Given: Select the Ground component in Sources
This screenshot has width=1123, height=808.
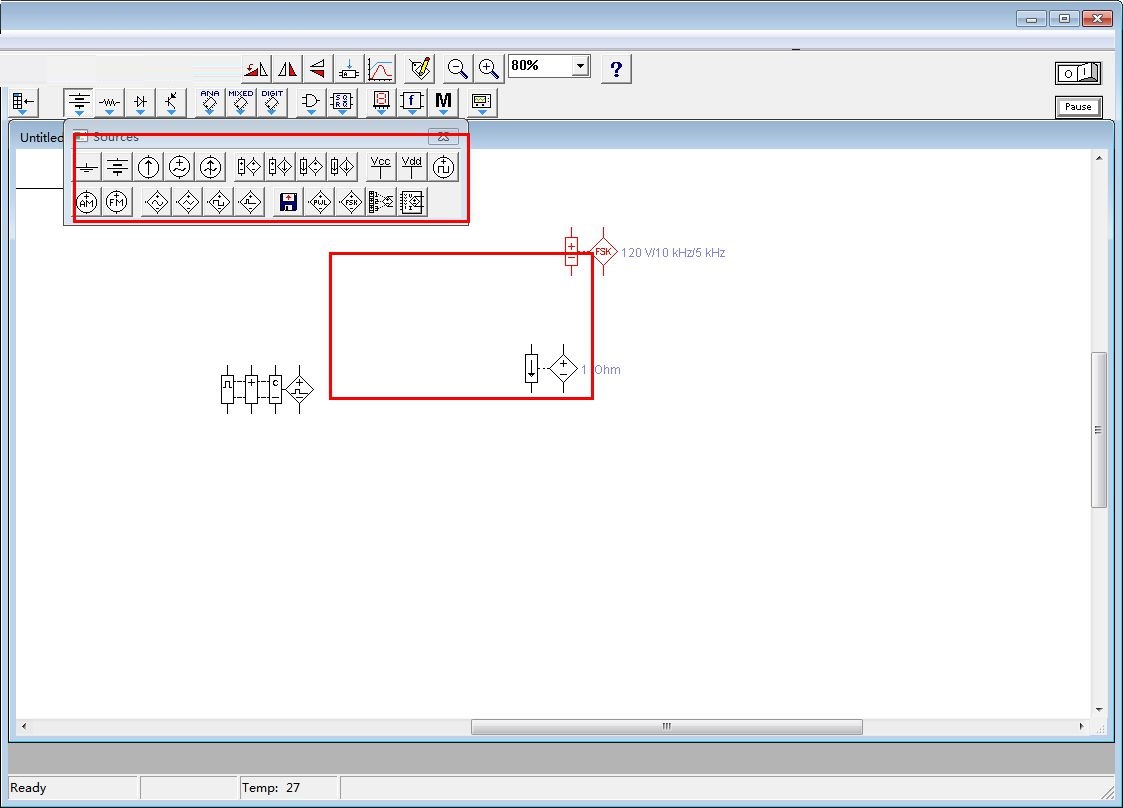Looking at the screenshot, I should (x=88, y=167).
